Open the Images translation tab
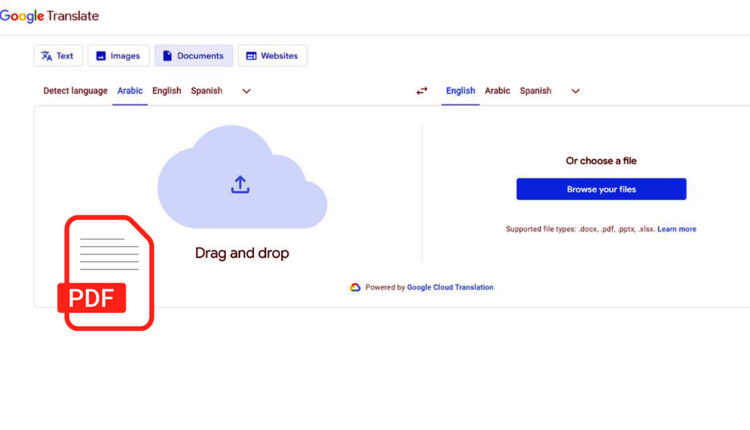The image size is (750, 430). (x=118, y=56)
